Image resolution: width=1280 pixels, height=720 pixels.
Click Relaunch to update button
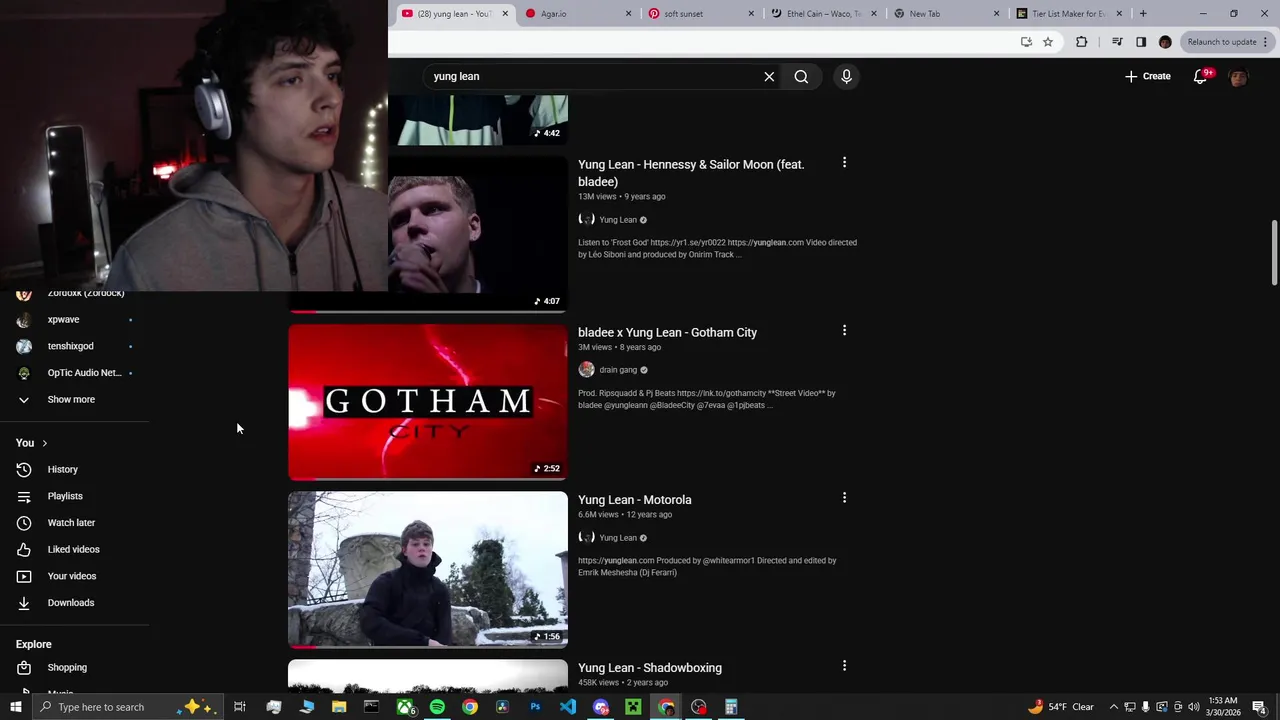(x=1226, y=42)
